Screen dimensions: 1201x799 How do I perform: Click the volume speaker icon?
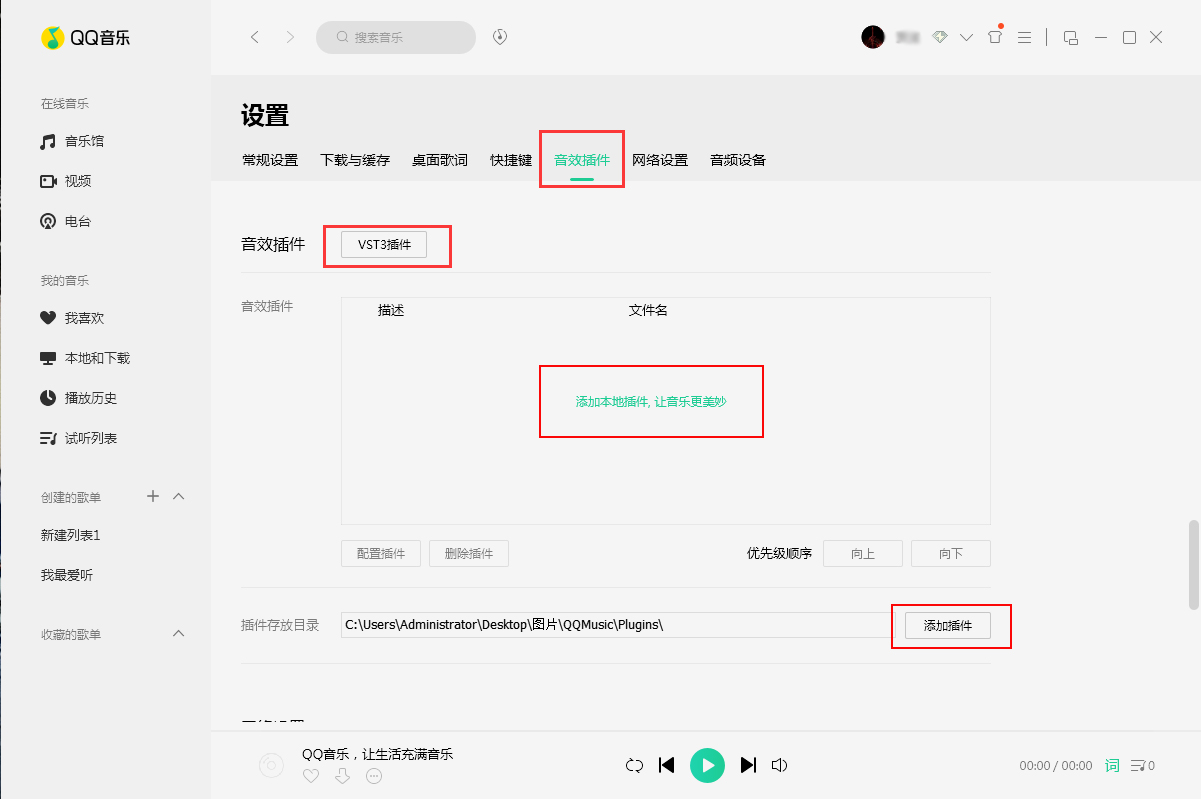click(780, 765)
